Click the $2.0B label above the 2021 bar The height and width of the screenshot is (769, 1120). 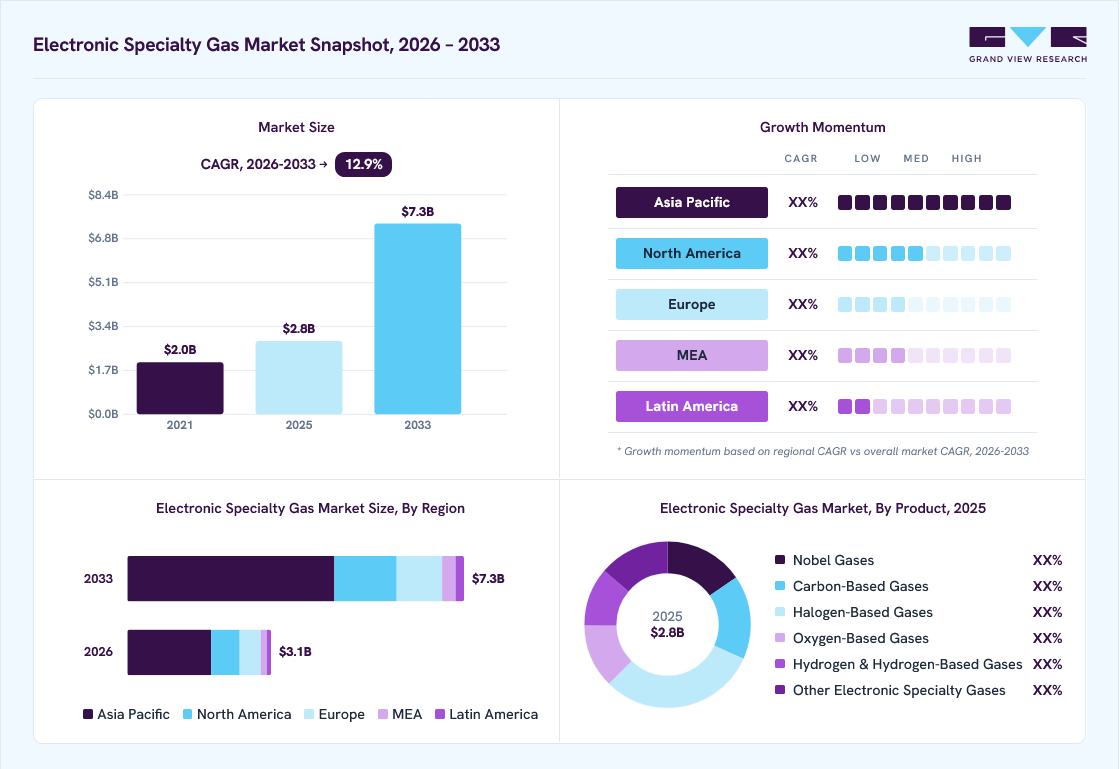(x=180, y=350)
